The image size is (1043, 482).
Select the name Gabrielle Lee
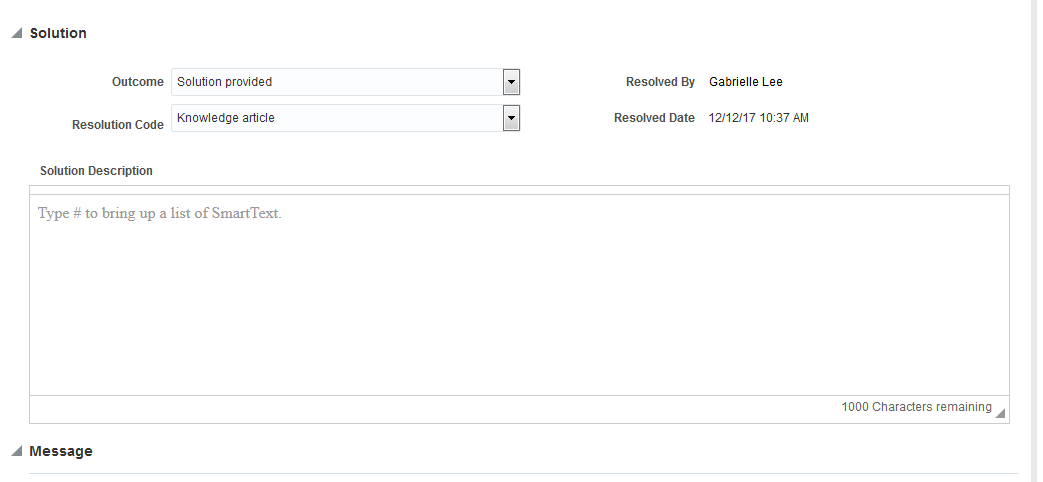click(746, 82)
